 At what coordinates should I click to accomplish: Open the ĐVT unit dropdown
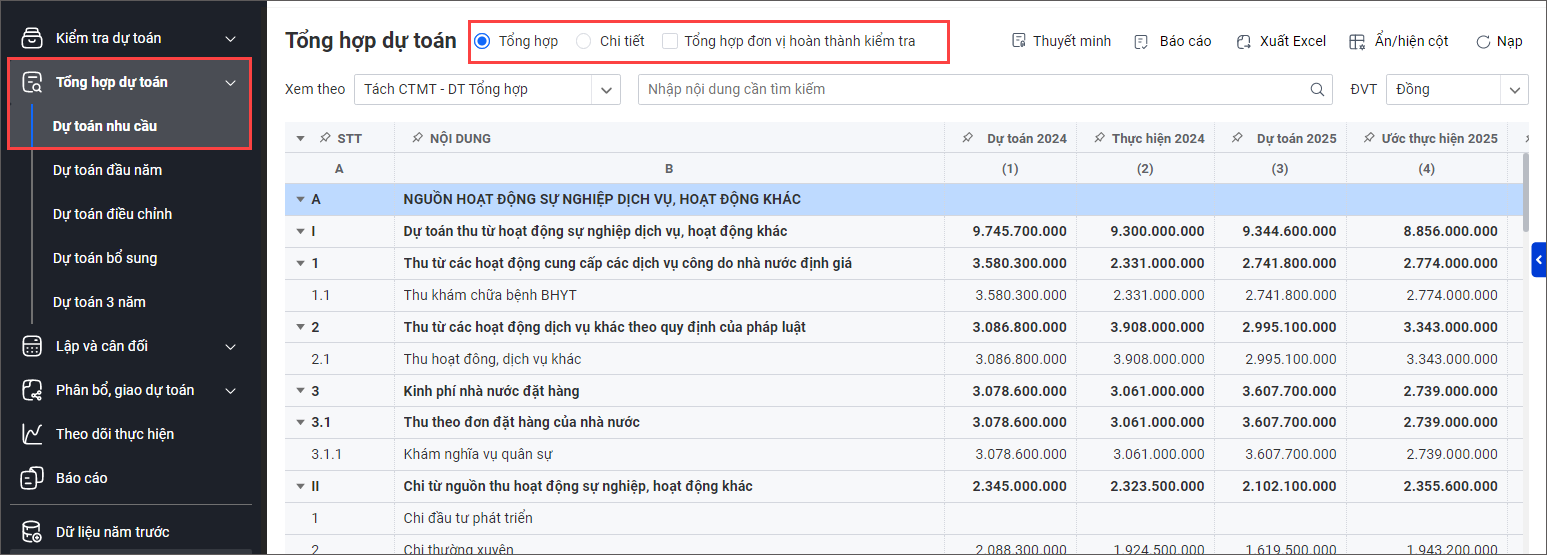(x=1457, y=89)
